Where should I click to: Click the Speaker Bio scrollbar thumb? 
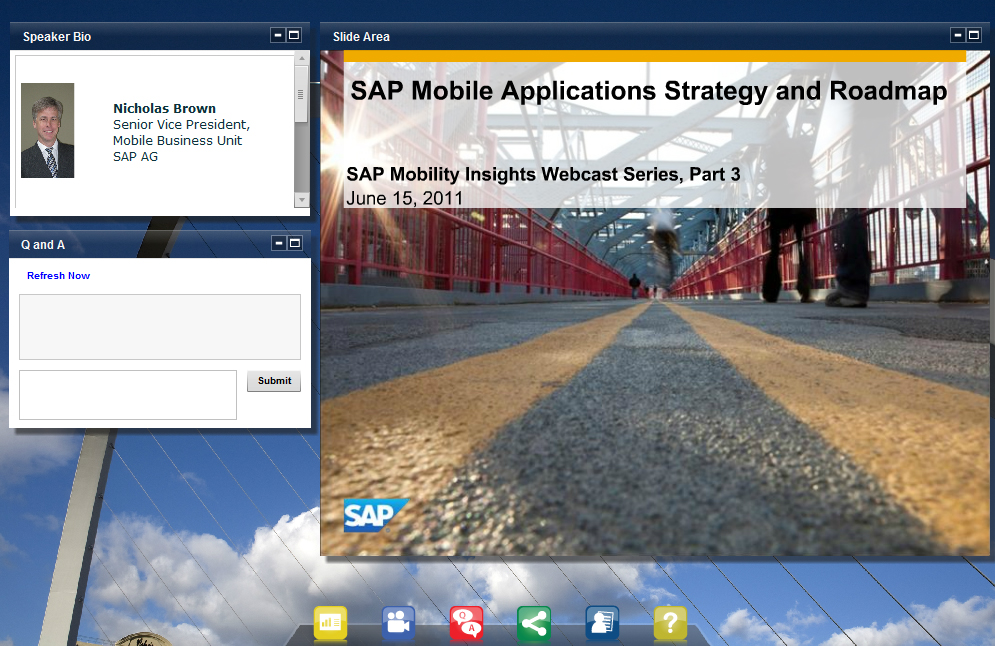(301, 94)
